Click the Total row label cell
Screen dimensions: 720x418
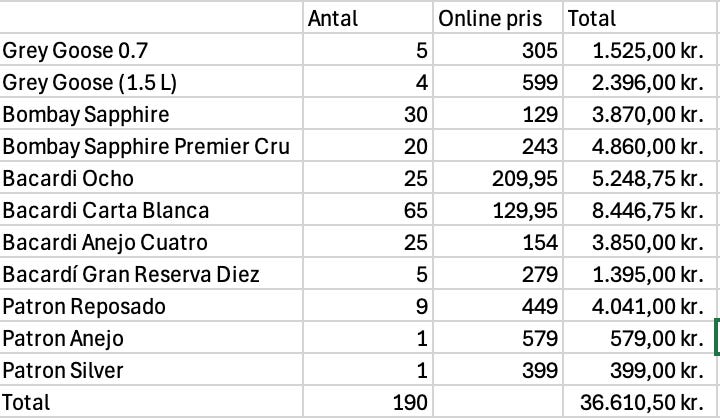point(150,402)
